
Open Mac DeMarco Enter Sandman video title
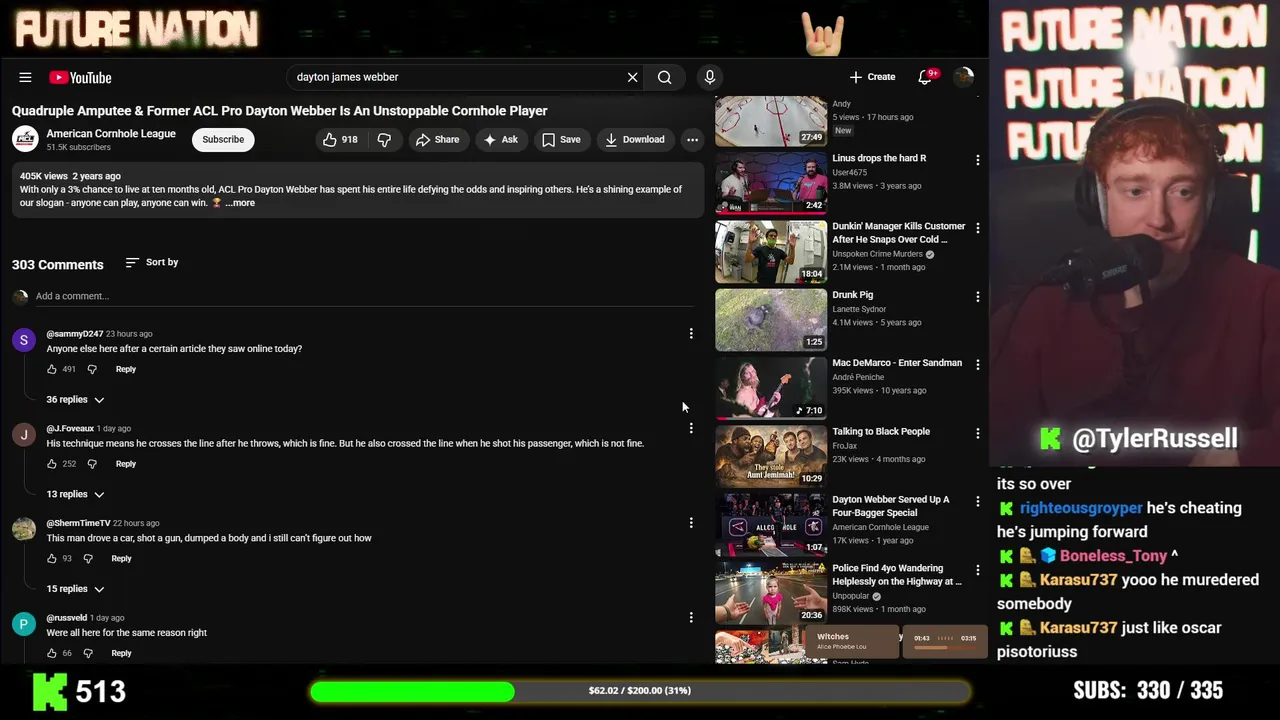click(897, 363)
